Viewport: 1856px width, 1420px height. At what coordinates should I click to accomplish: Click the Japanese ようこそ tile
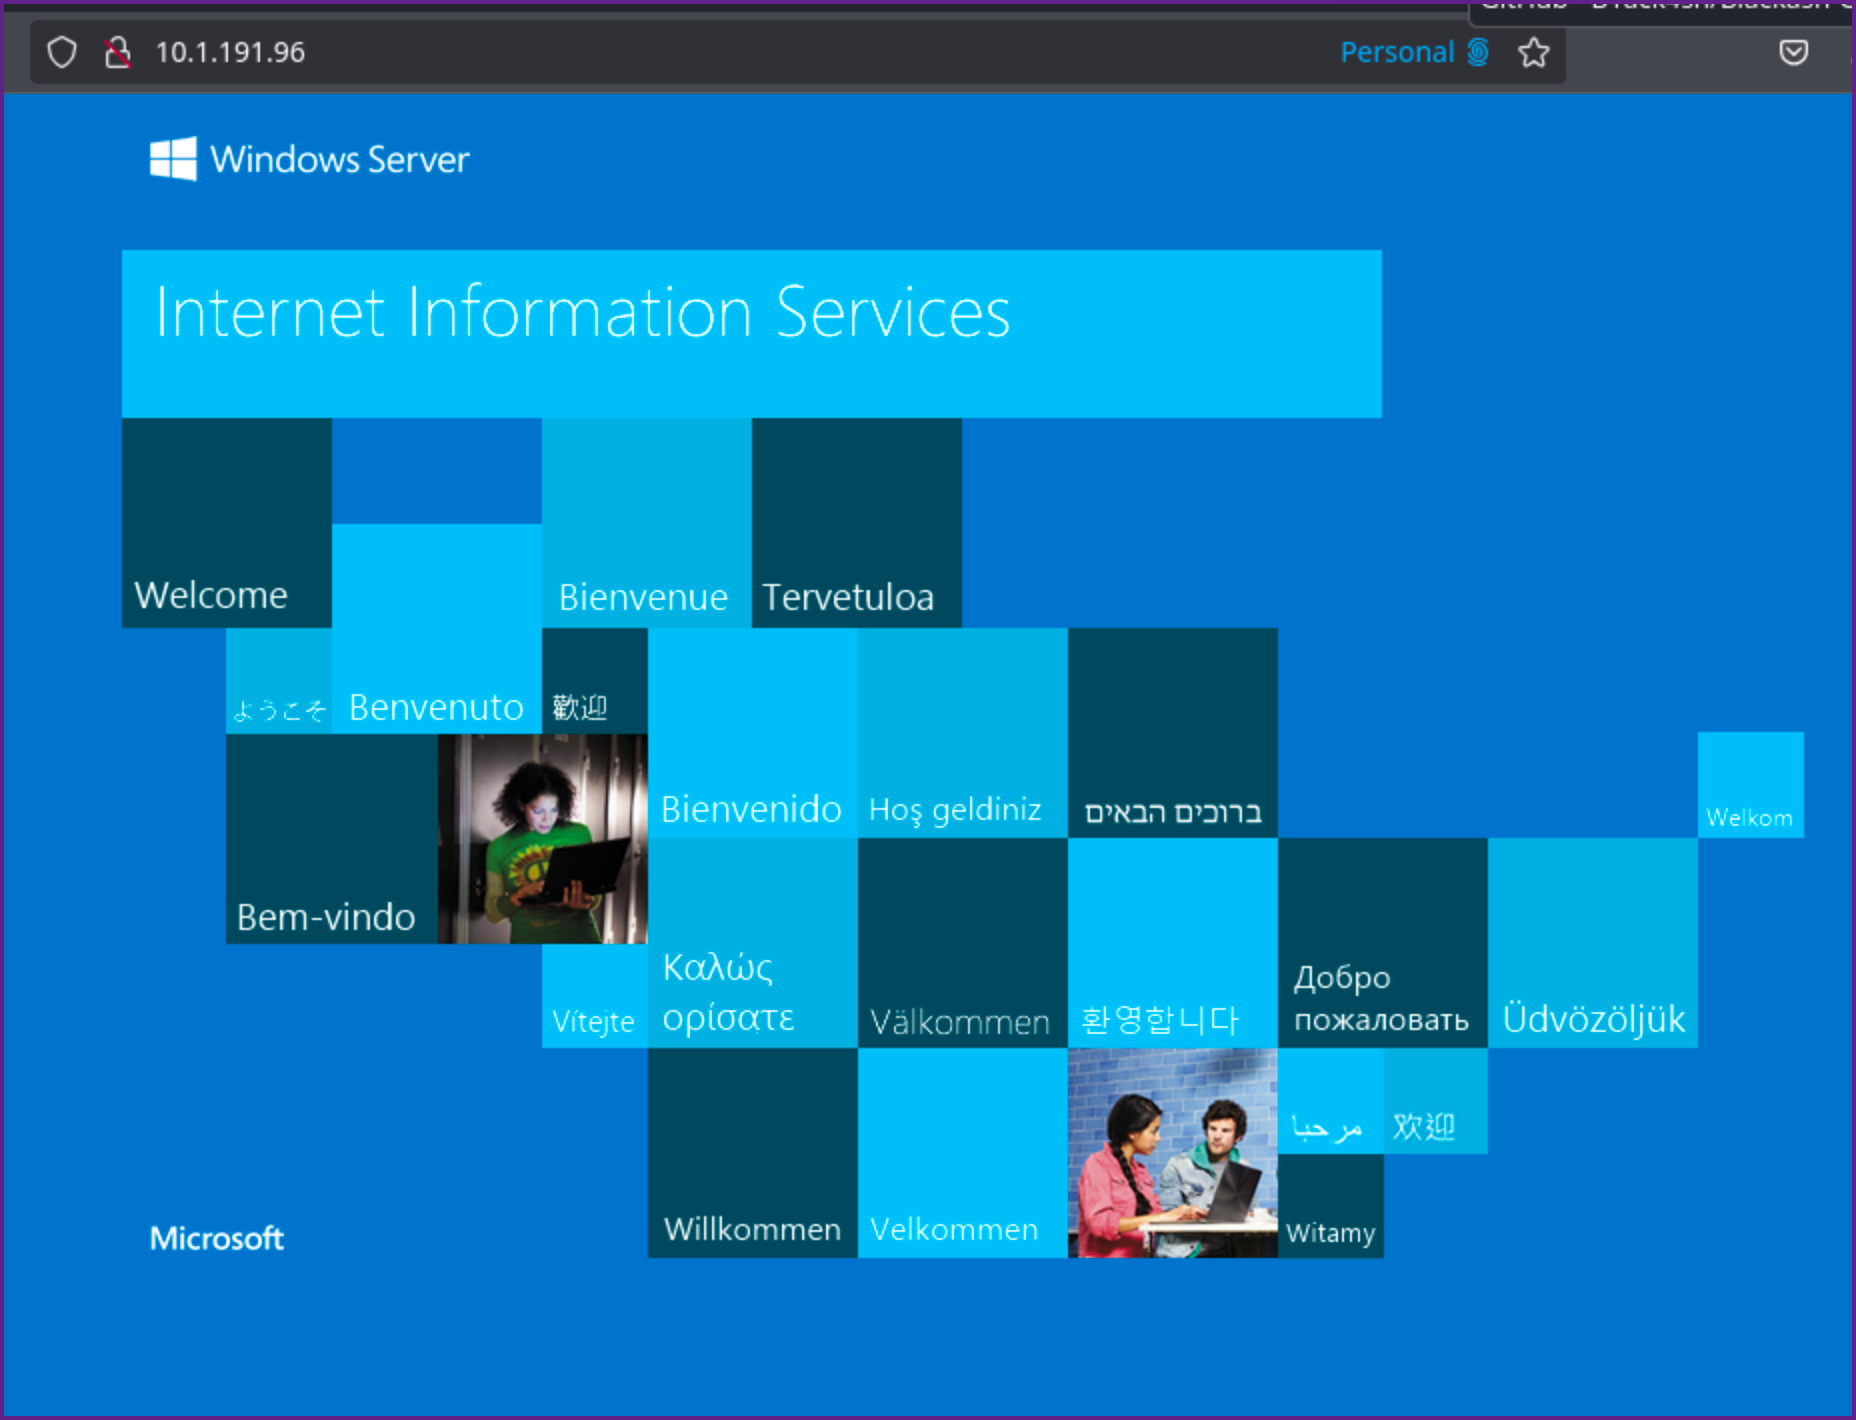[279, 681]
